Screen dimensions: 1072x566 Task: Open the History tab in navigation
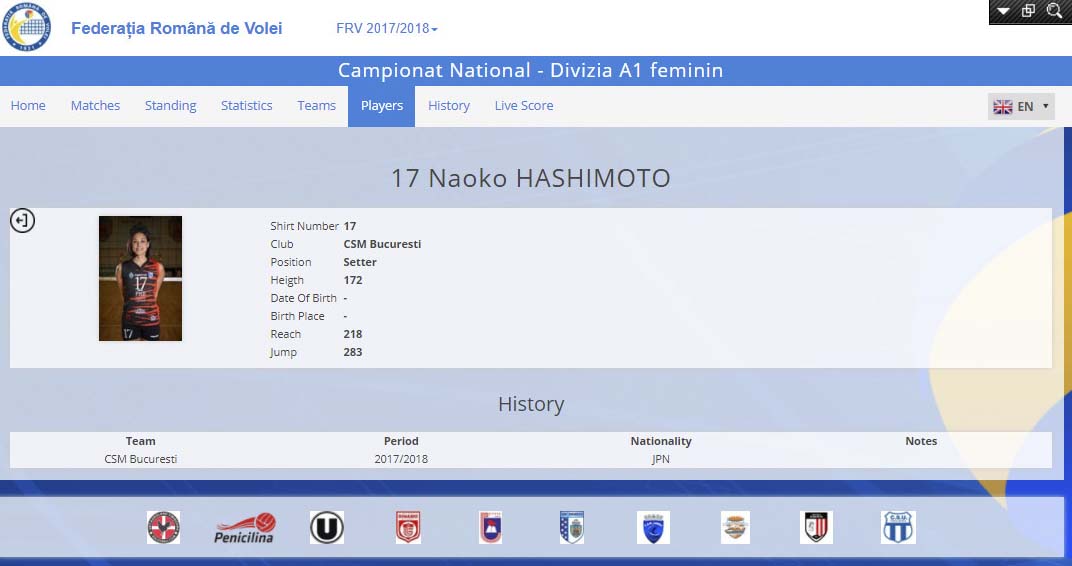coord(448,106)
